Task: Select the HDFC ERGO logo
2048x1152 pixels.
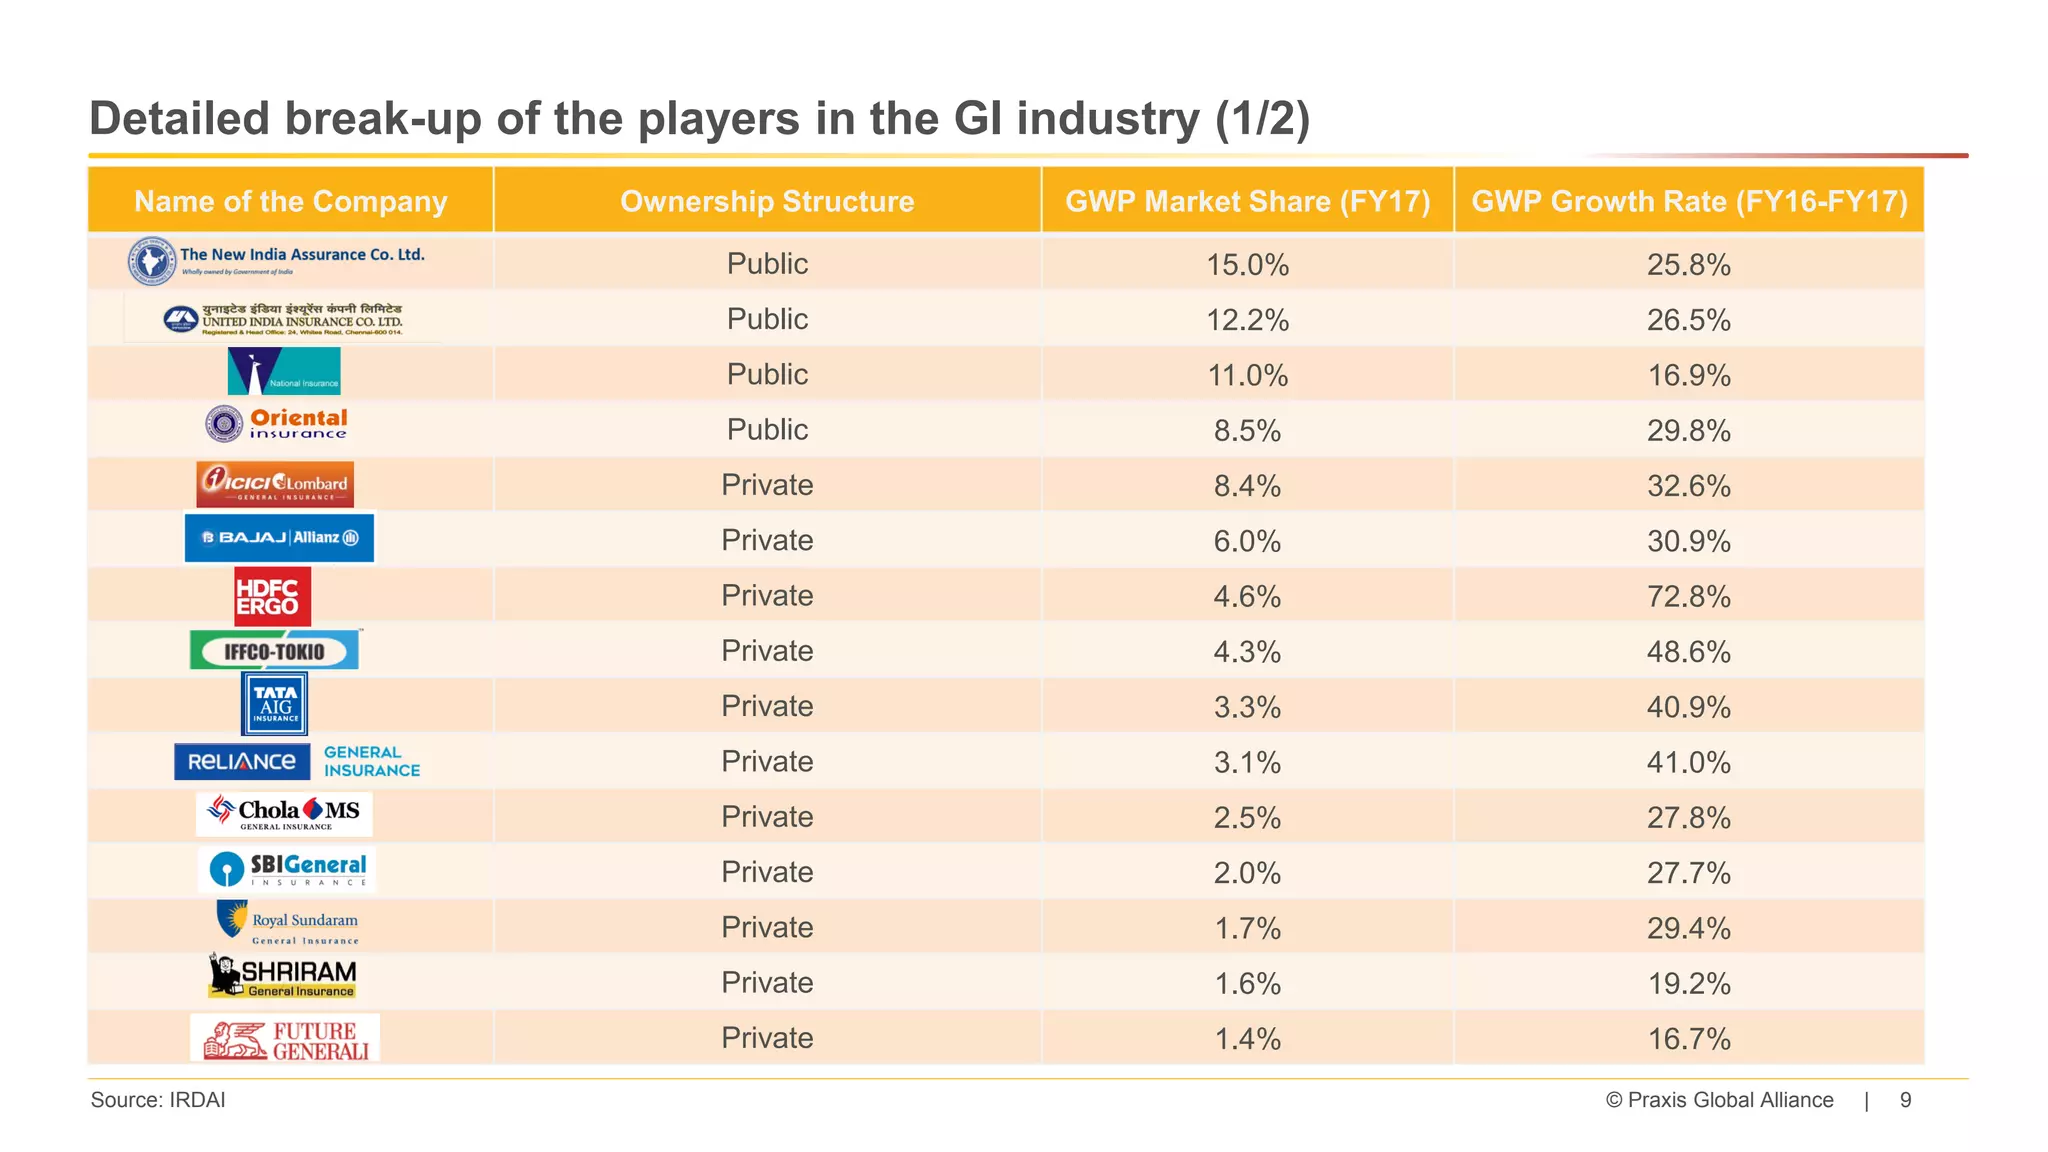Action: 272,596
